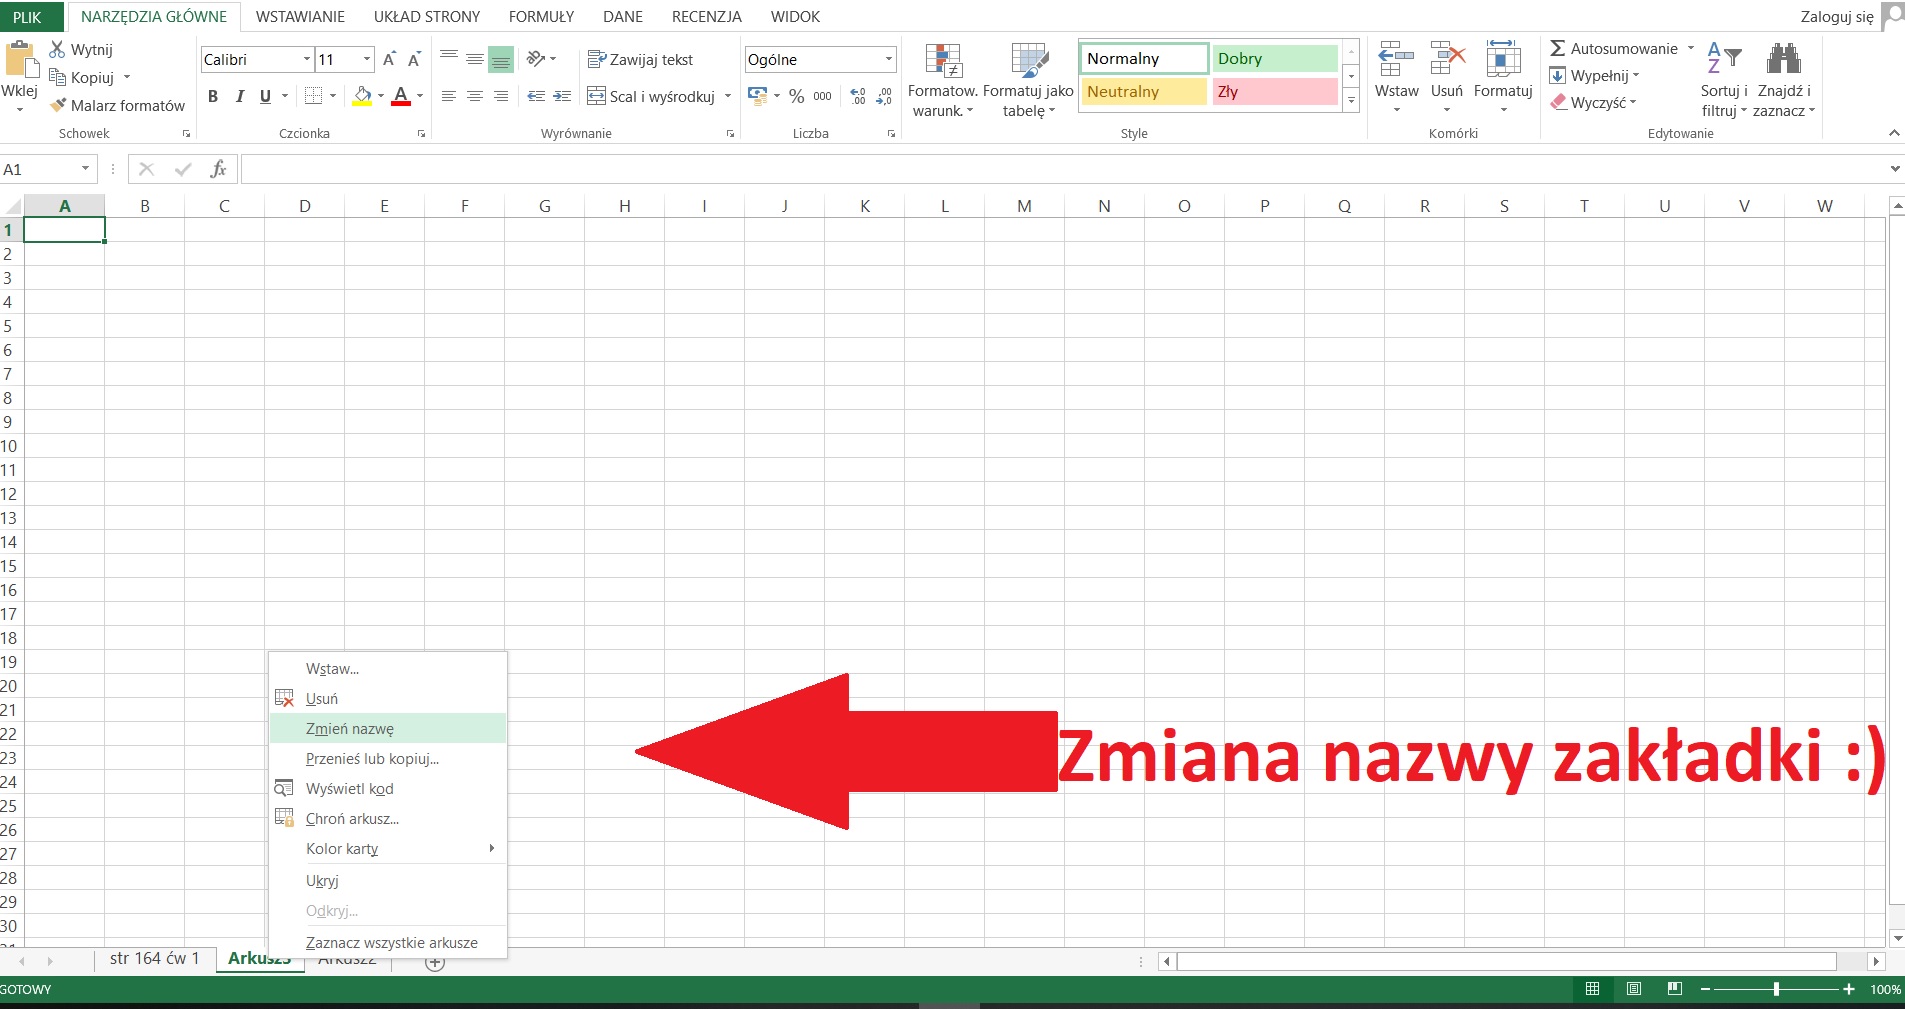Open the Ogólne number format dropdown
This screenshot has width=1905, height=1009.
click(888, 59)
